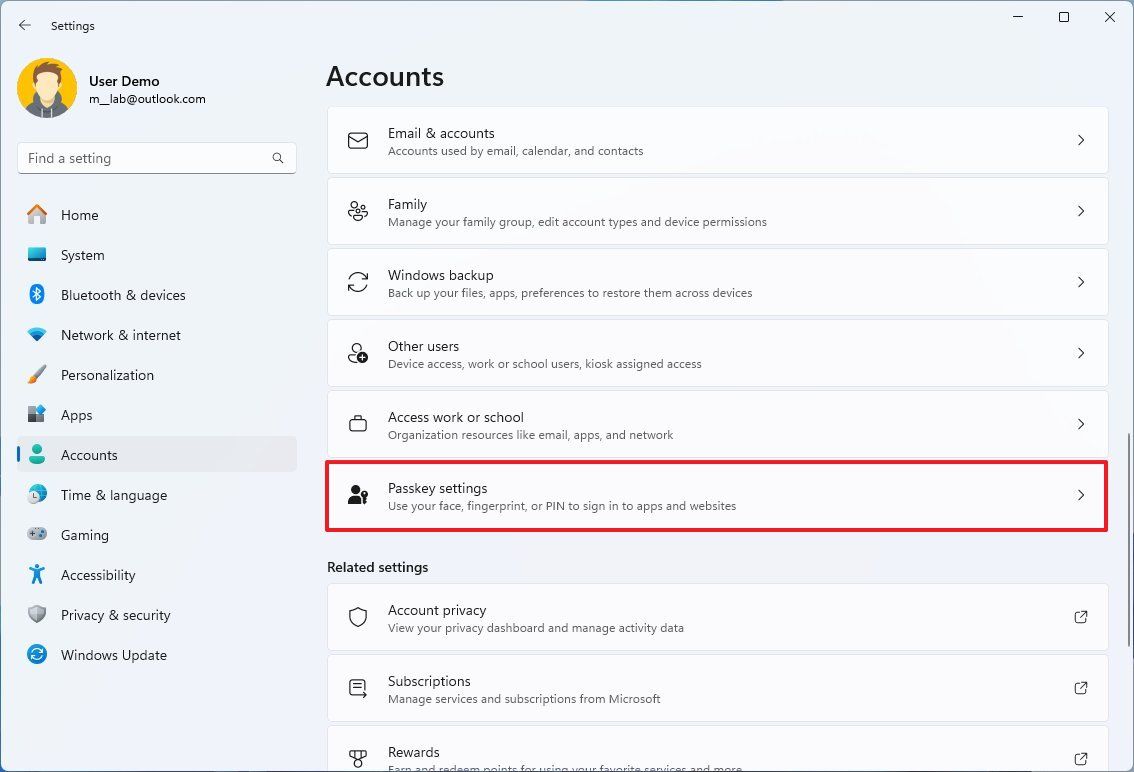This screenshot has height=772, width=1134.
Task: Select Accounts in the sidebar
Action: click(x=89, y=455)
